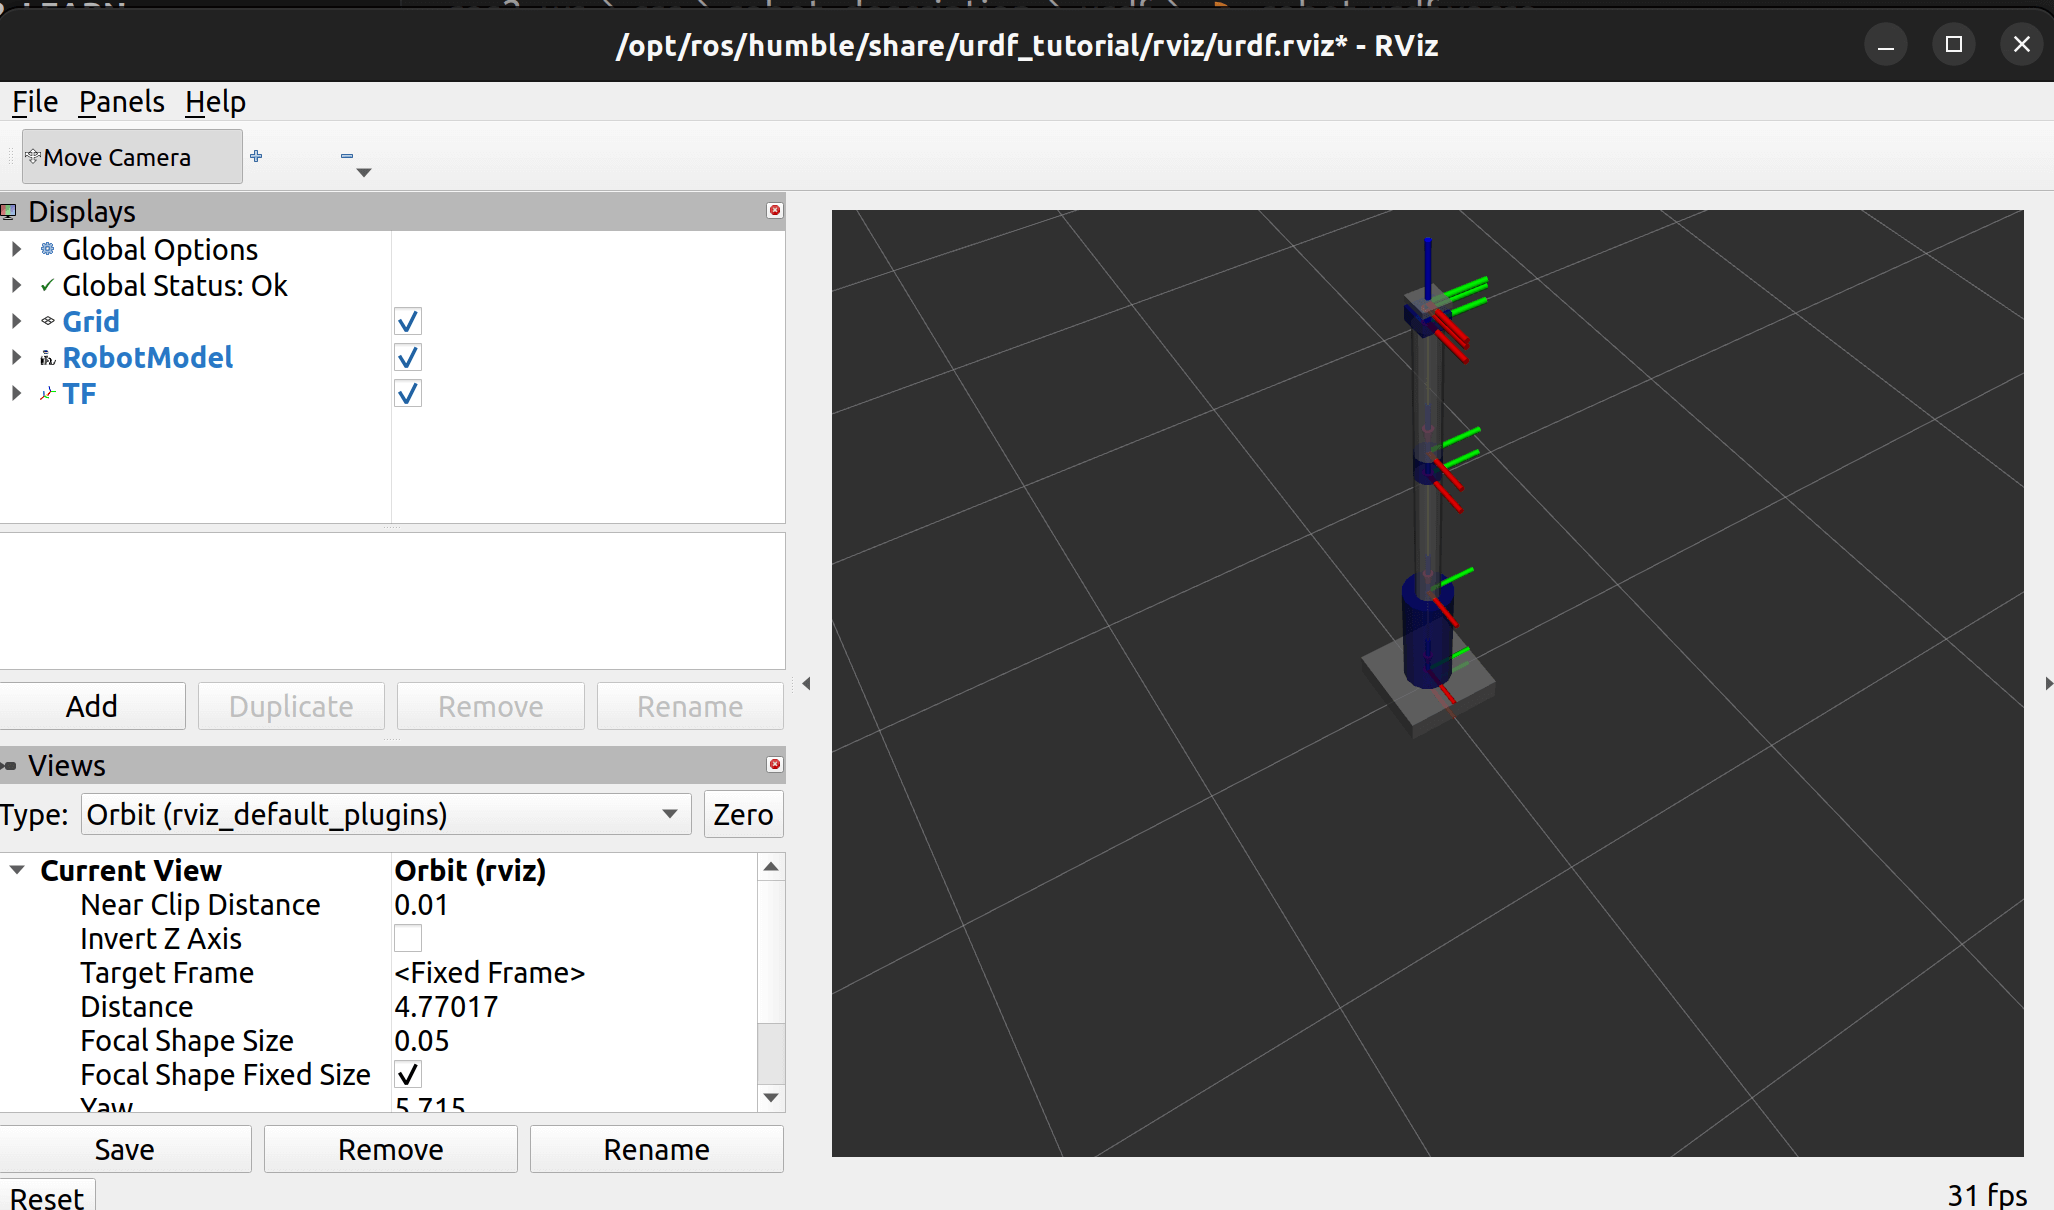Click the blue plus add-tool icon

pyautogui.click(x=256, y=156)
